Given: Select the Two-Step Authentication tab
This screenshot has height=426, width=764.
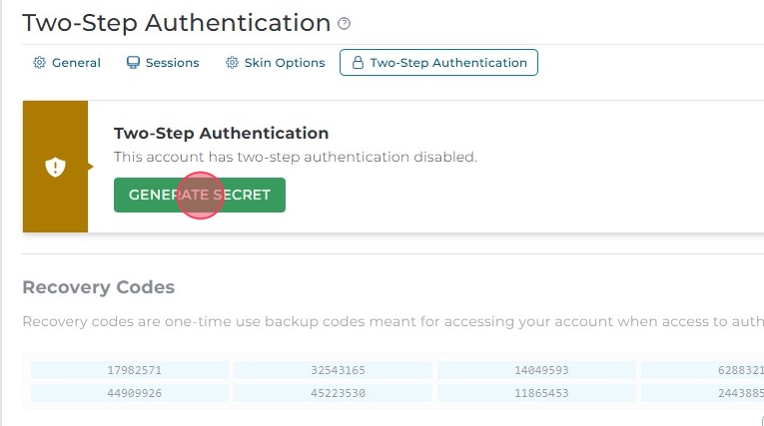Looking at the screenshot, I should (439, 62).
